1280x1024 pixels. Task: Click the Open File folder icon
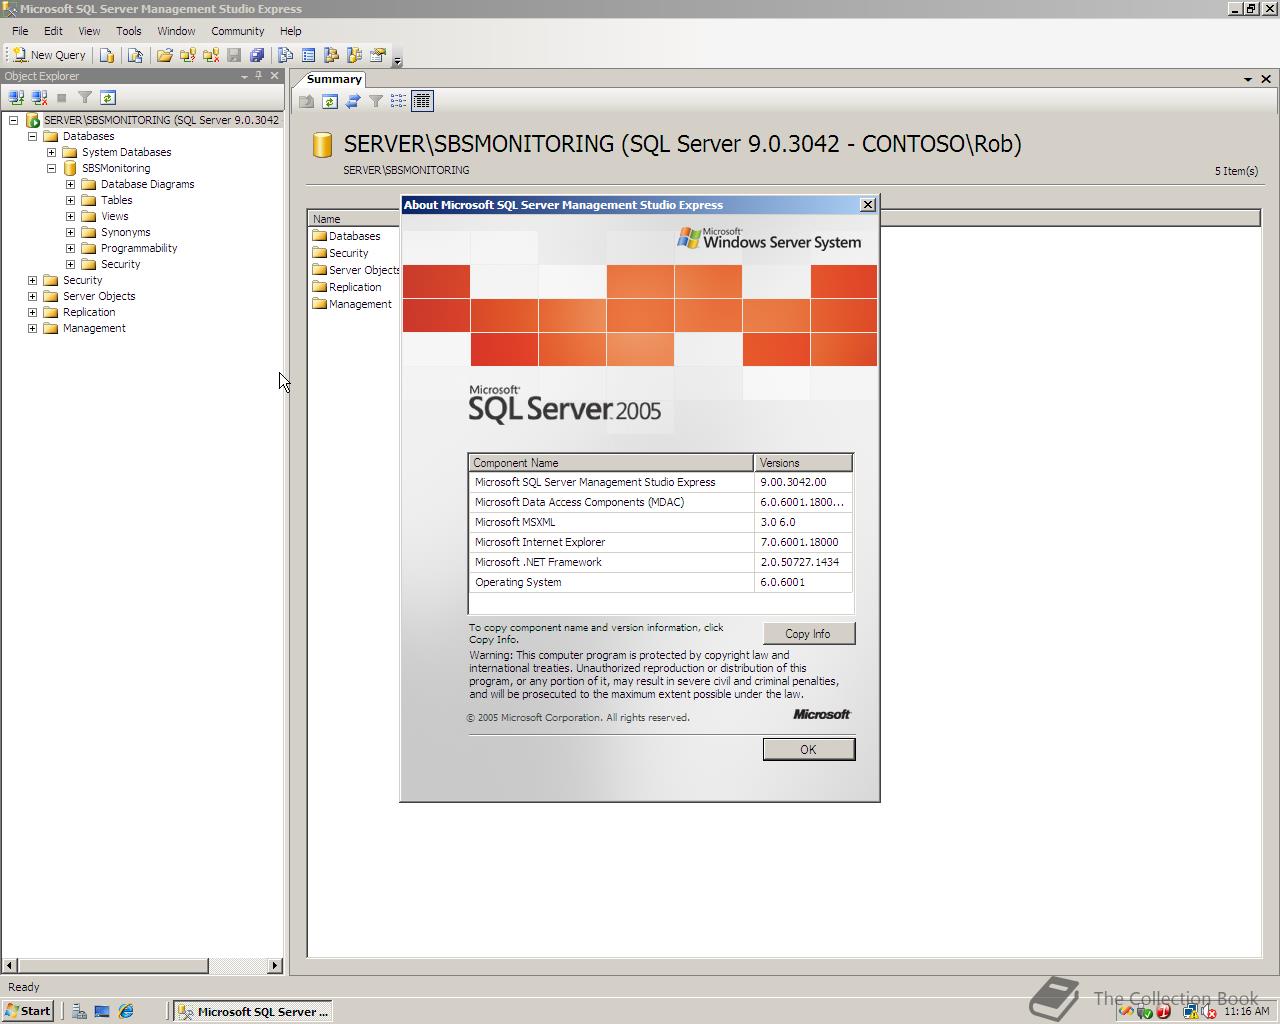[x=165, y=55]
